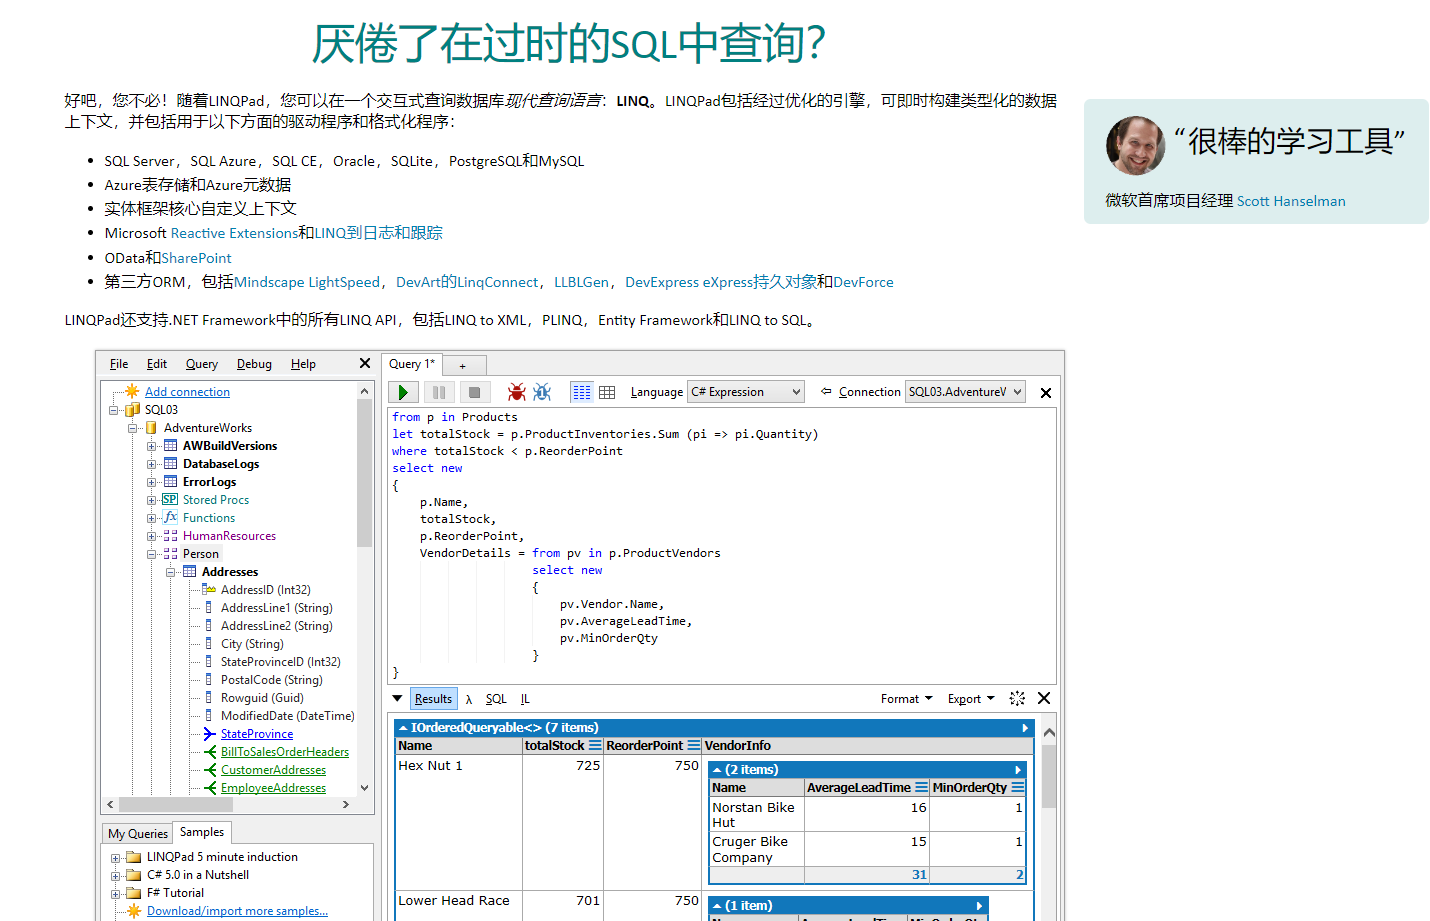
Task: Open the Scott Hanselman link
Action: tap(1291, 201)
